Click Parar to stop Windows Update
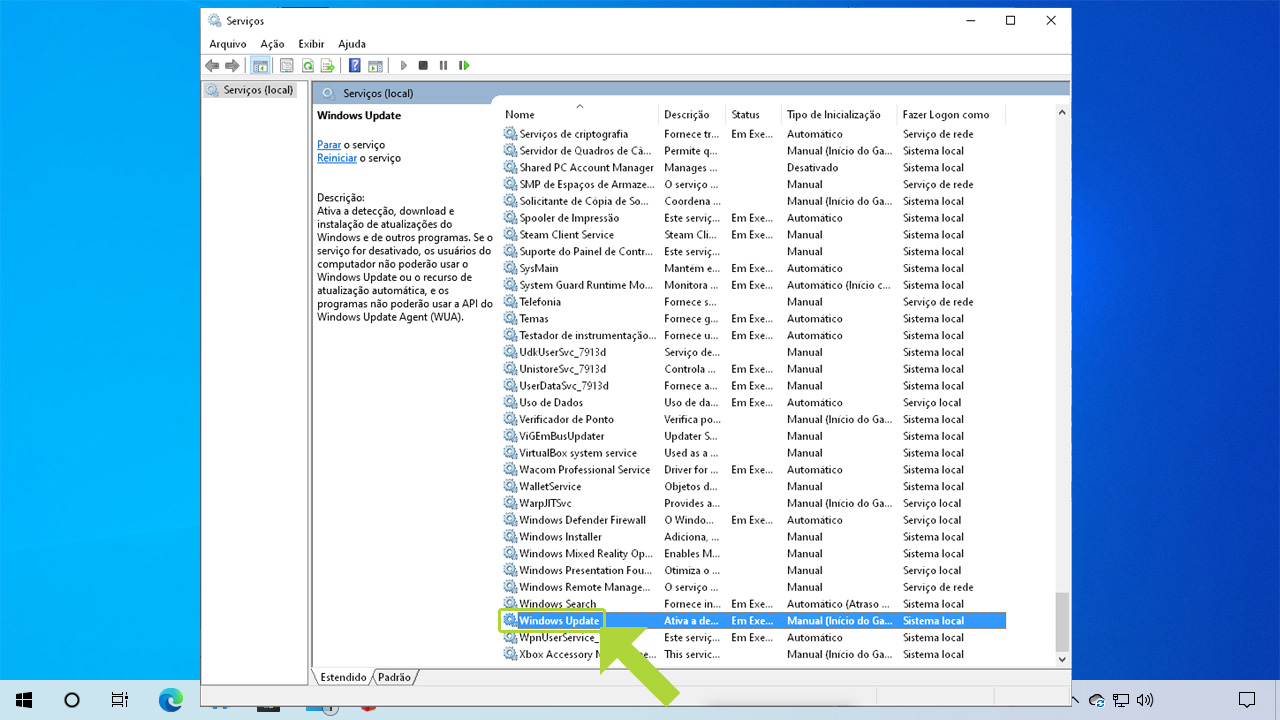The height and width of the screenshot is (720, 1280). [328, 144]
